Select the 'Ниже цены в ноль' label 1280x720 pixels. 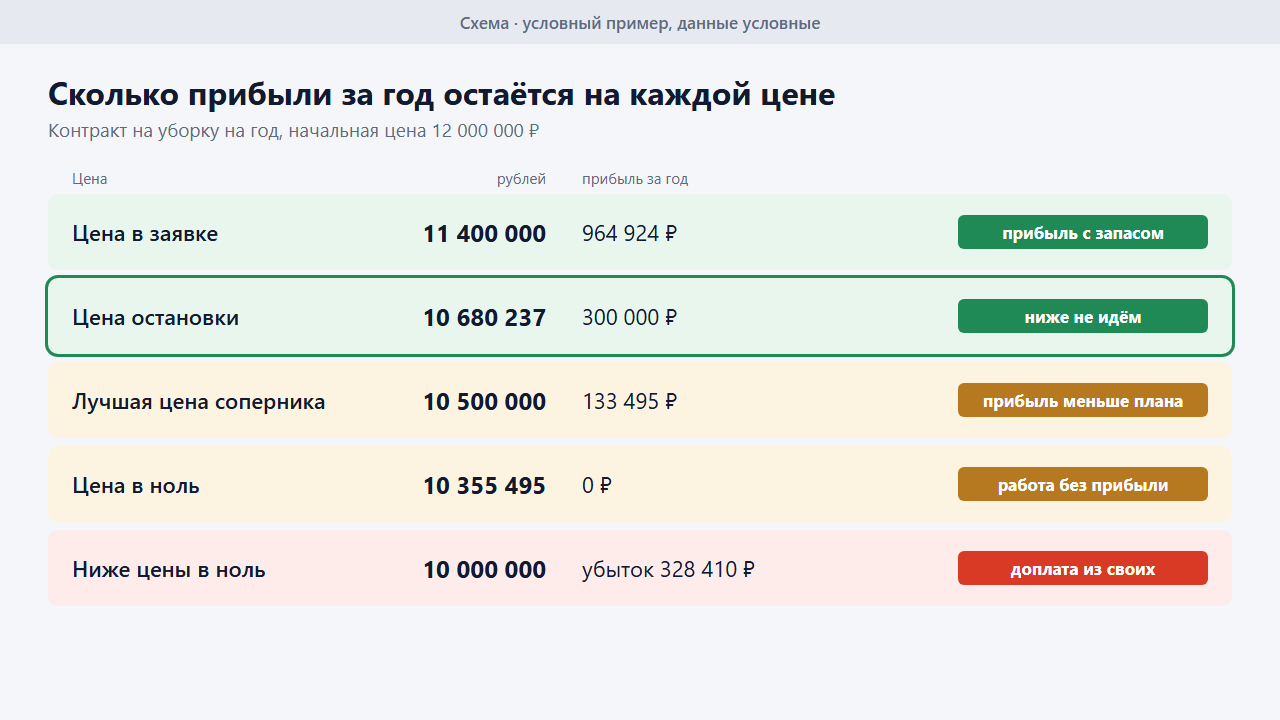[169, 570]
